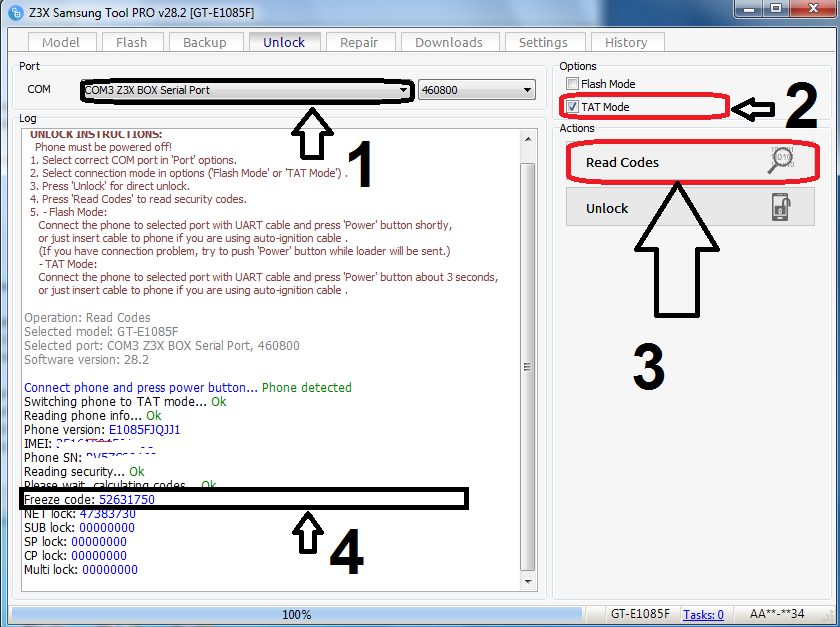Click the Read Codes button

click(x=691, y=162)
